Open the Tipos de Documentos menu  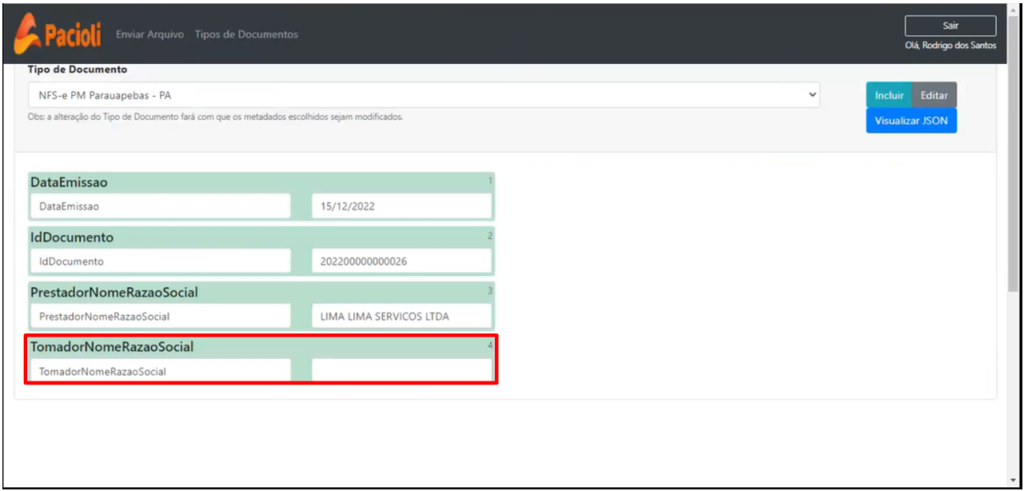point(246,35)
